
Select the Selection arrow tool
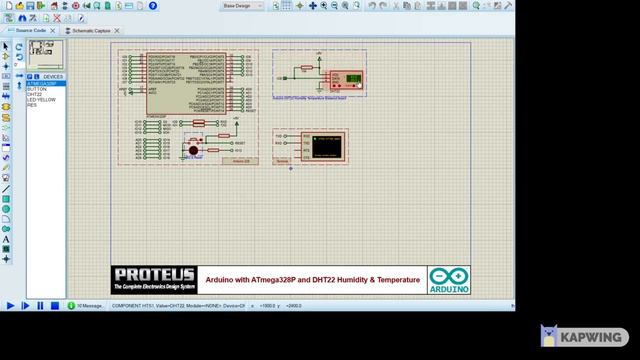6,46
